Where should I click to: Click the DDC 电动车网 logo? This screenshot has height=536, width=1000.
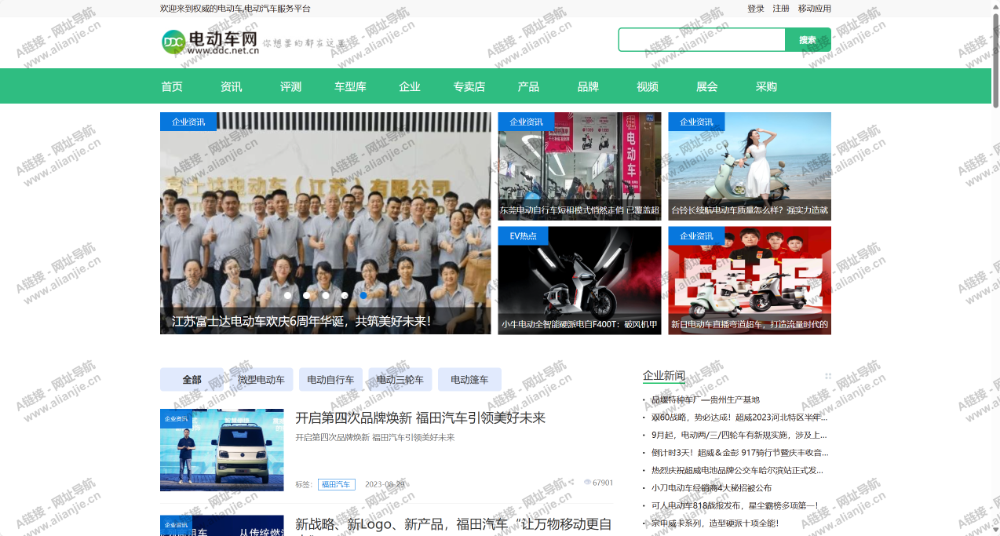210,42
